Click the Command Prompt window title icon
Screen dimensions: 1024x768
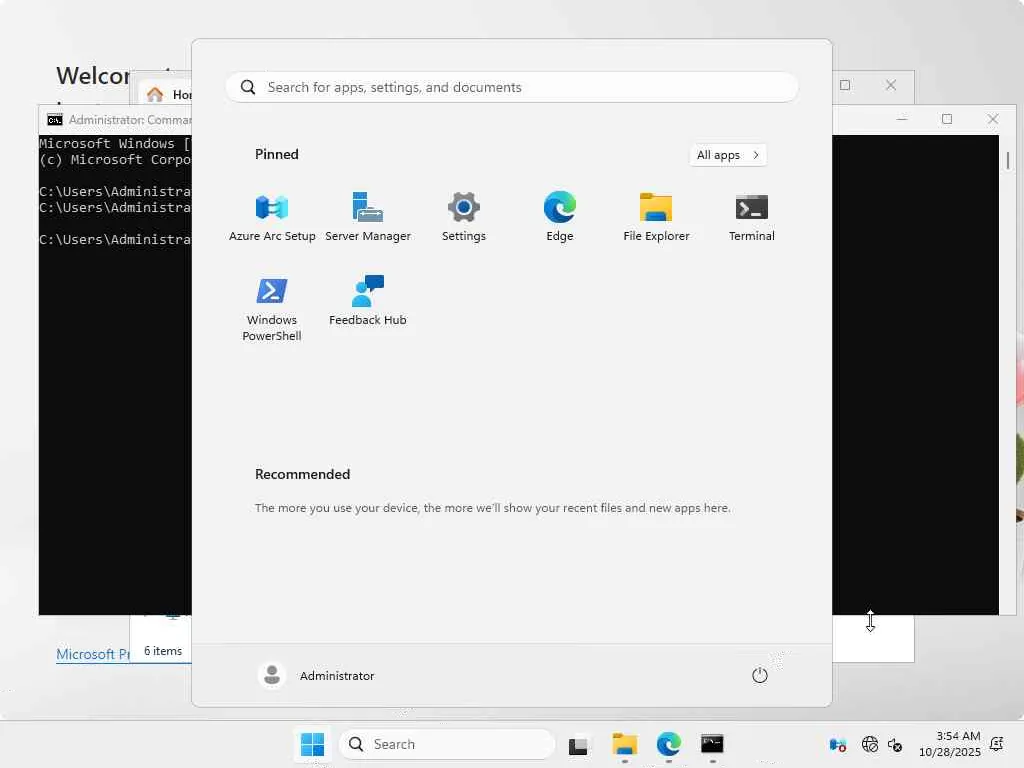(x=55, y=120)
